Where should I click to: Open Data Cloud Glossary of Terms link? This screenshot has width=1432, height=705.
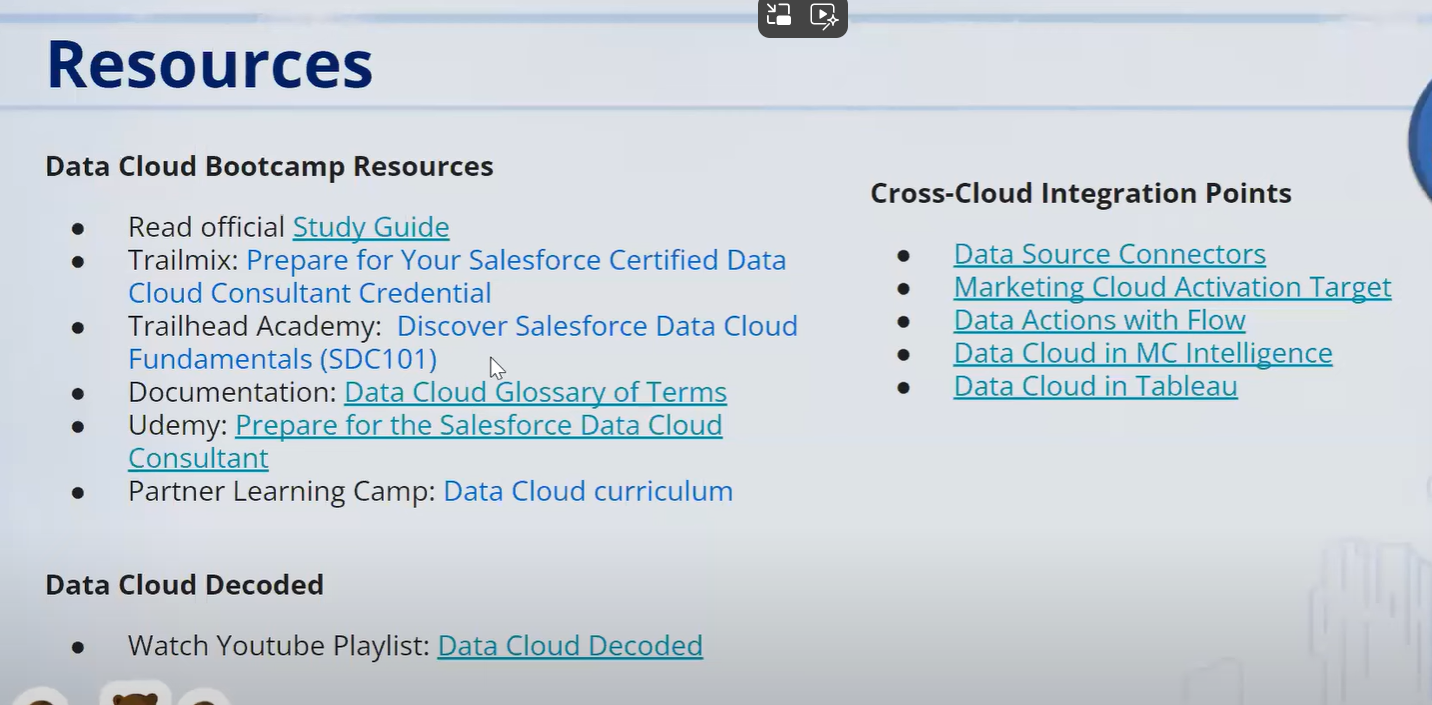(535, 392)
